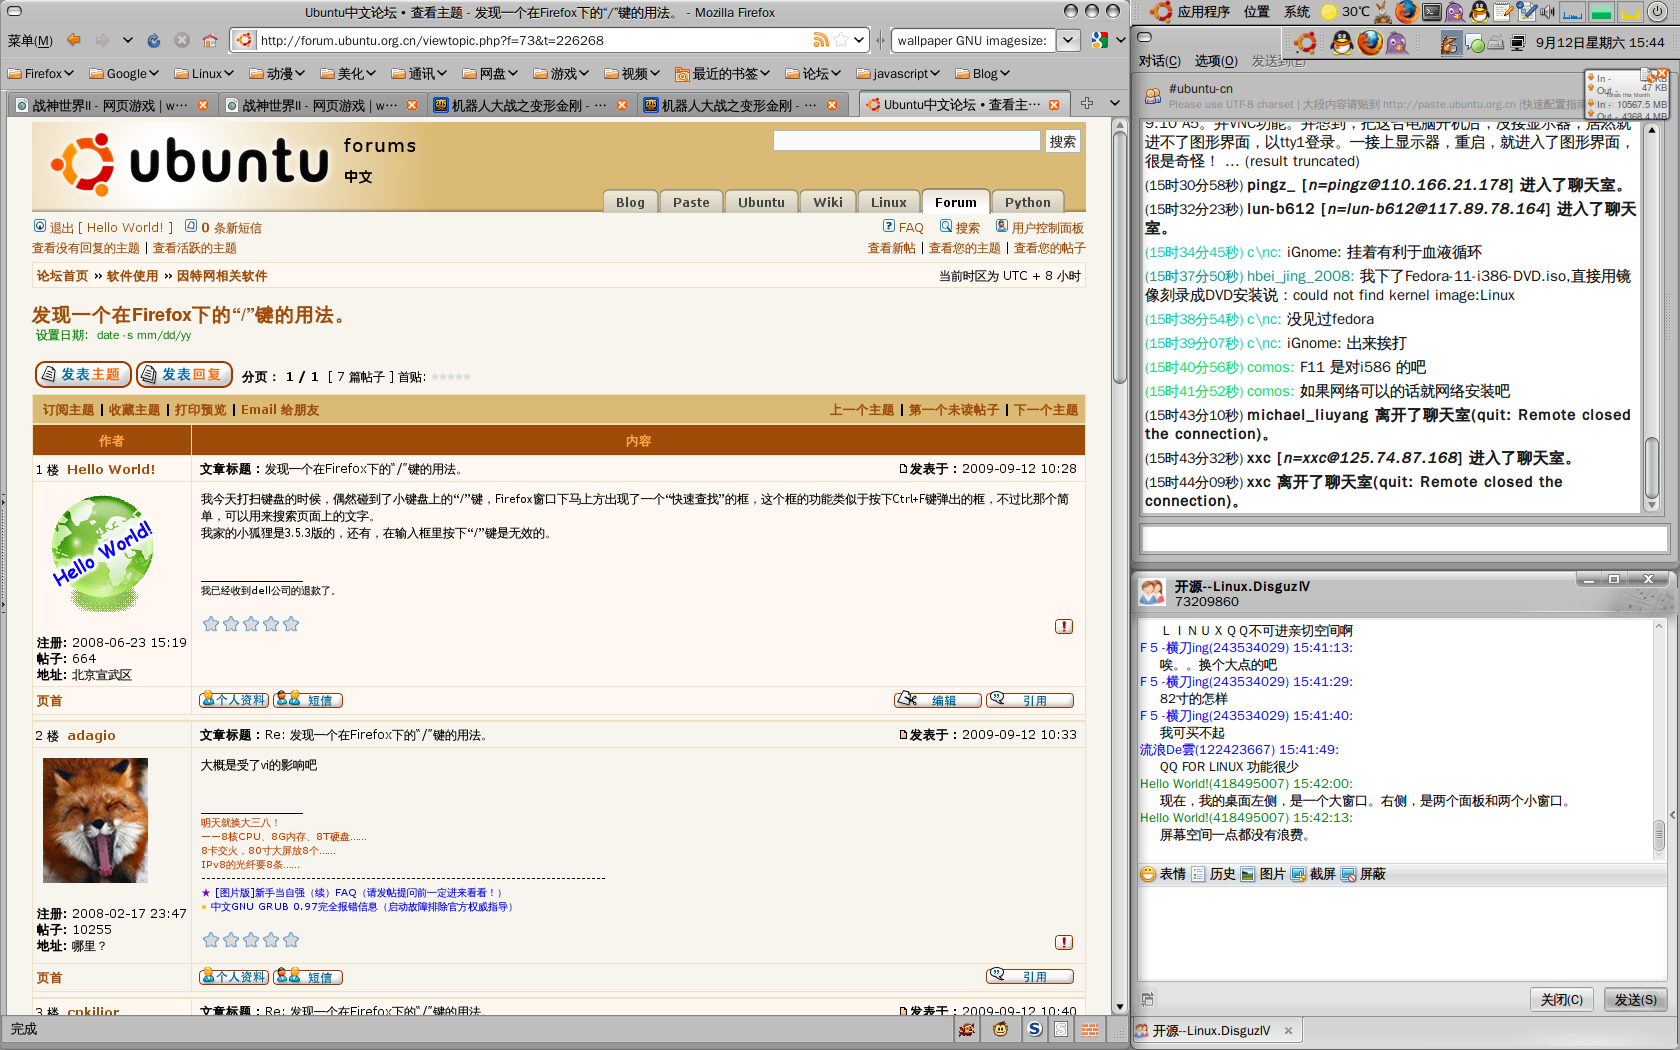
Task: Switch to 机器人大战之变形金刚 first tab
Action: (x=531, y=105)
